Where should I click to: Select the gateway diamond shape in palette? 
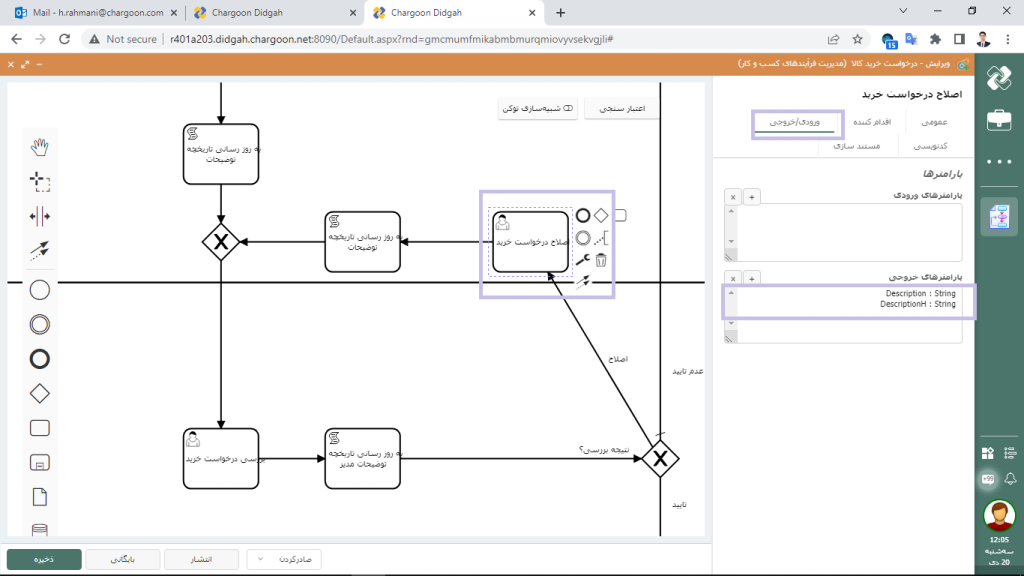(40, 393)
